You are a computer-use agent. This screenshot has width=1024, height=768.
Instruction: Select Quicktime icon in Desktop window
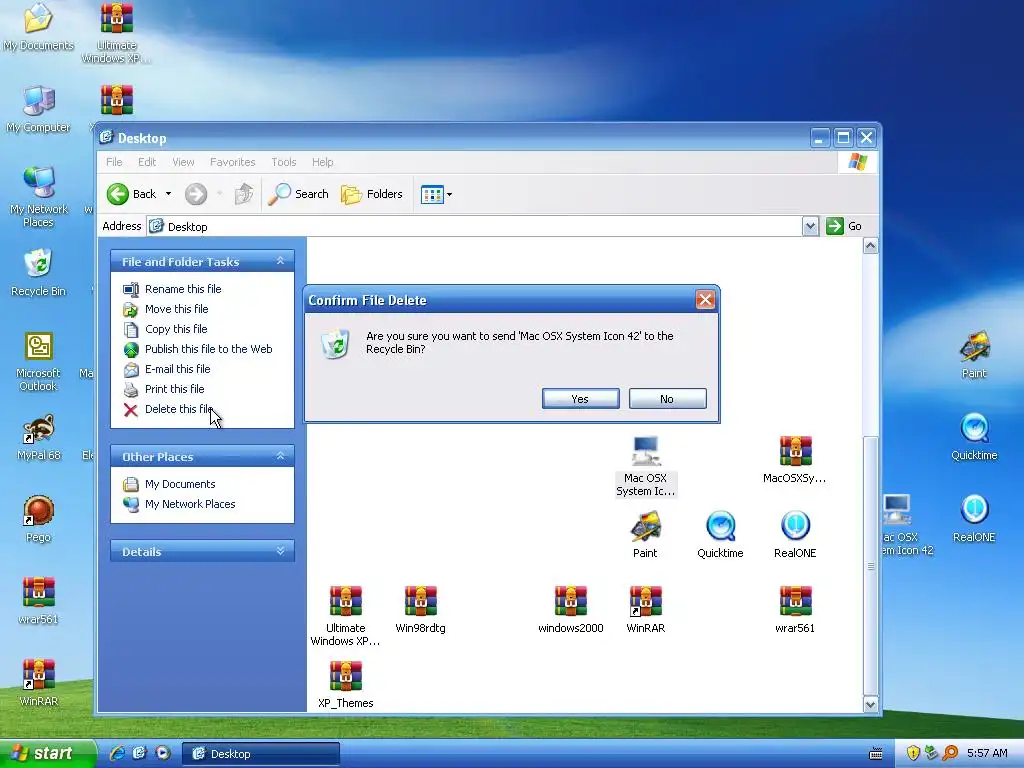point(720,535)
